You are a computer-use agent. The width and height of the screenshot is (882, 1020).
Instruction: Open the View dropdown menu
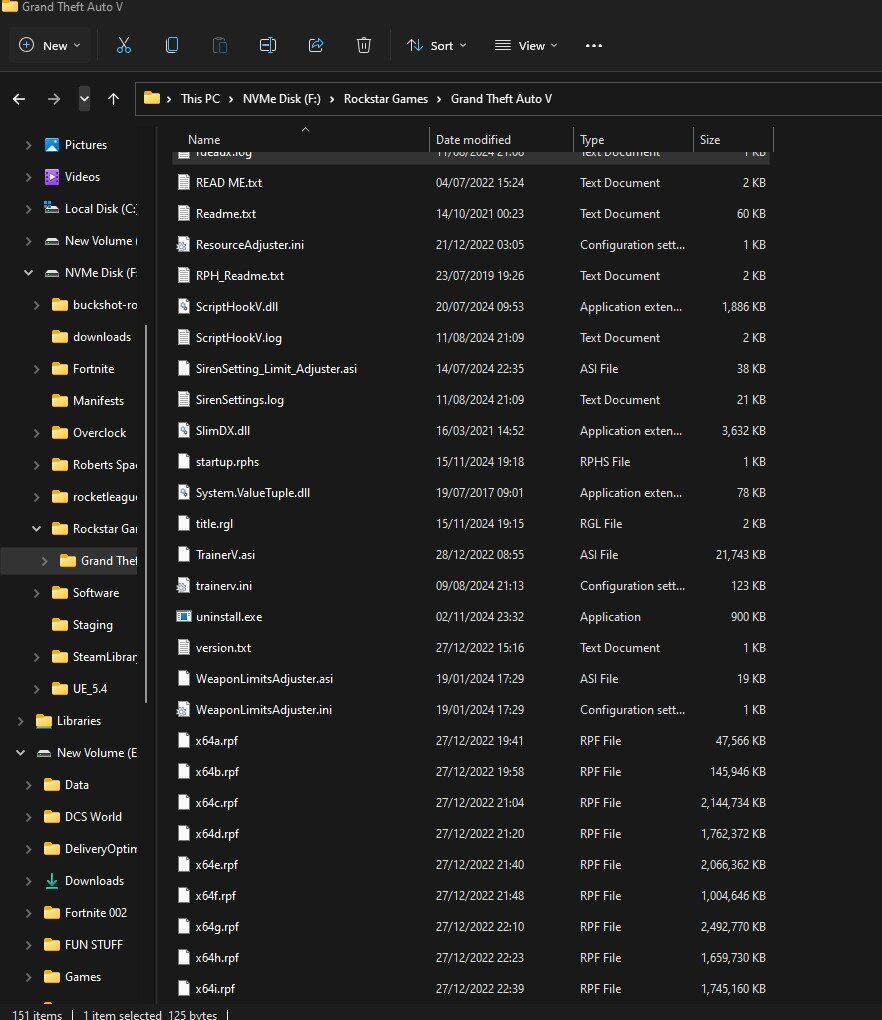click(x=526, y=45)
